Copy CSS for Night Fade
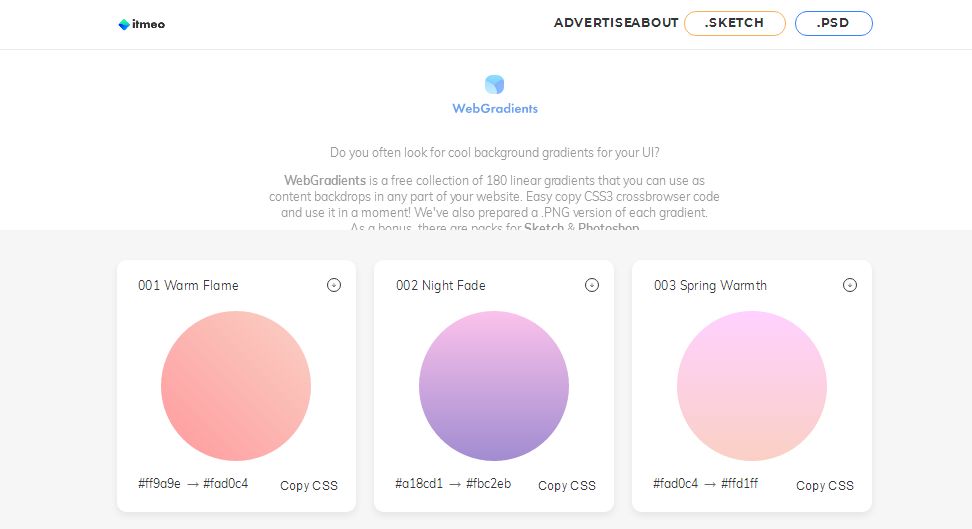Screen dimensions: 972x529 point(567,485)
